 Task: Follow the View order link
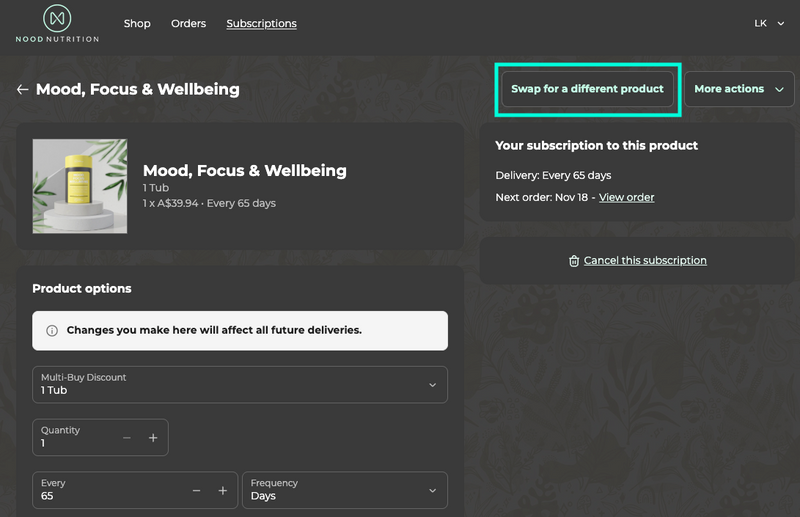[626, 197]
